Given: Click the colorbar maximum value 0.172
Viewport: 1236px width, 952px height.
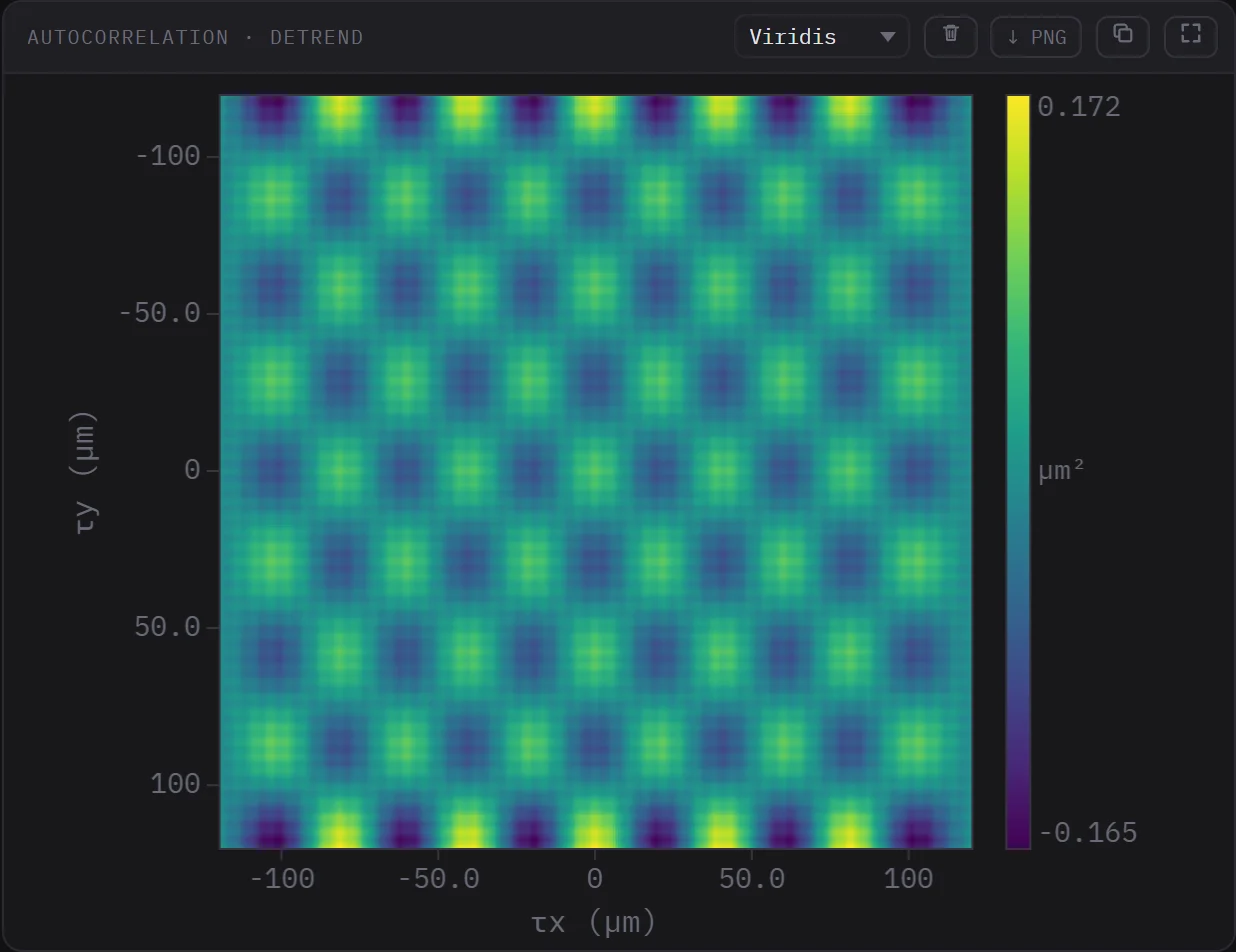Looking at the screenshot, I should pos(1079,107).
